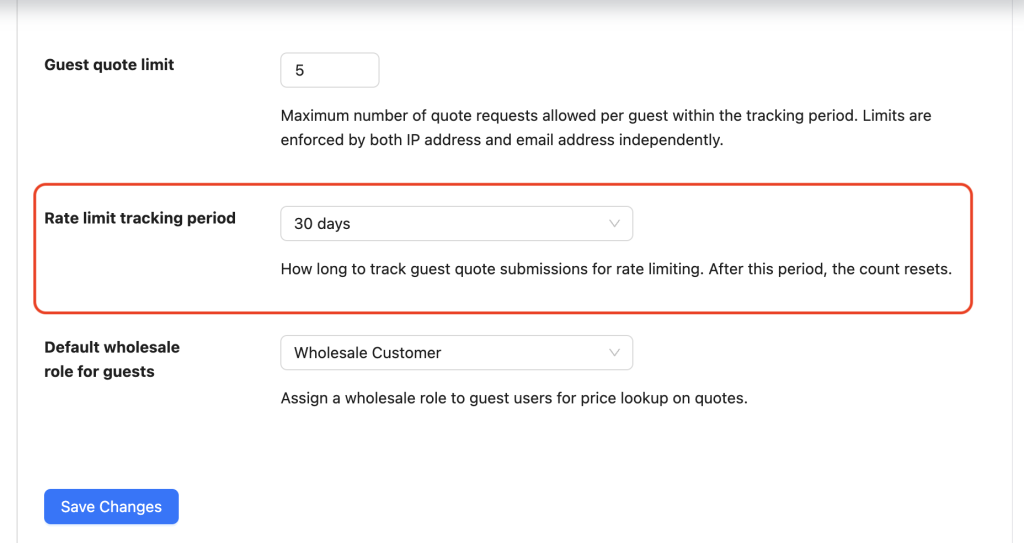Screen dimensions: 1024x543
Task: Click the chevron arrow beside Wholesale Customer
Action: (615, 353)
